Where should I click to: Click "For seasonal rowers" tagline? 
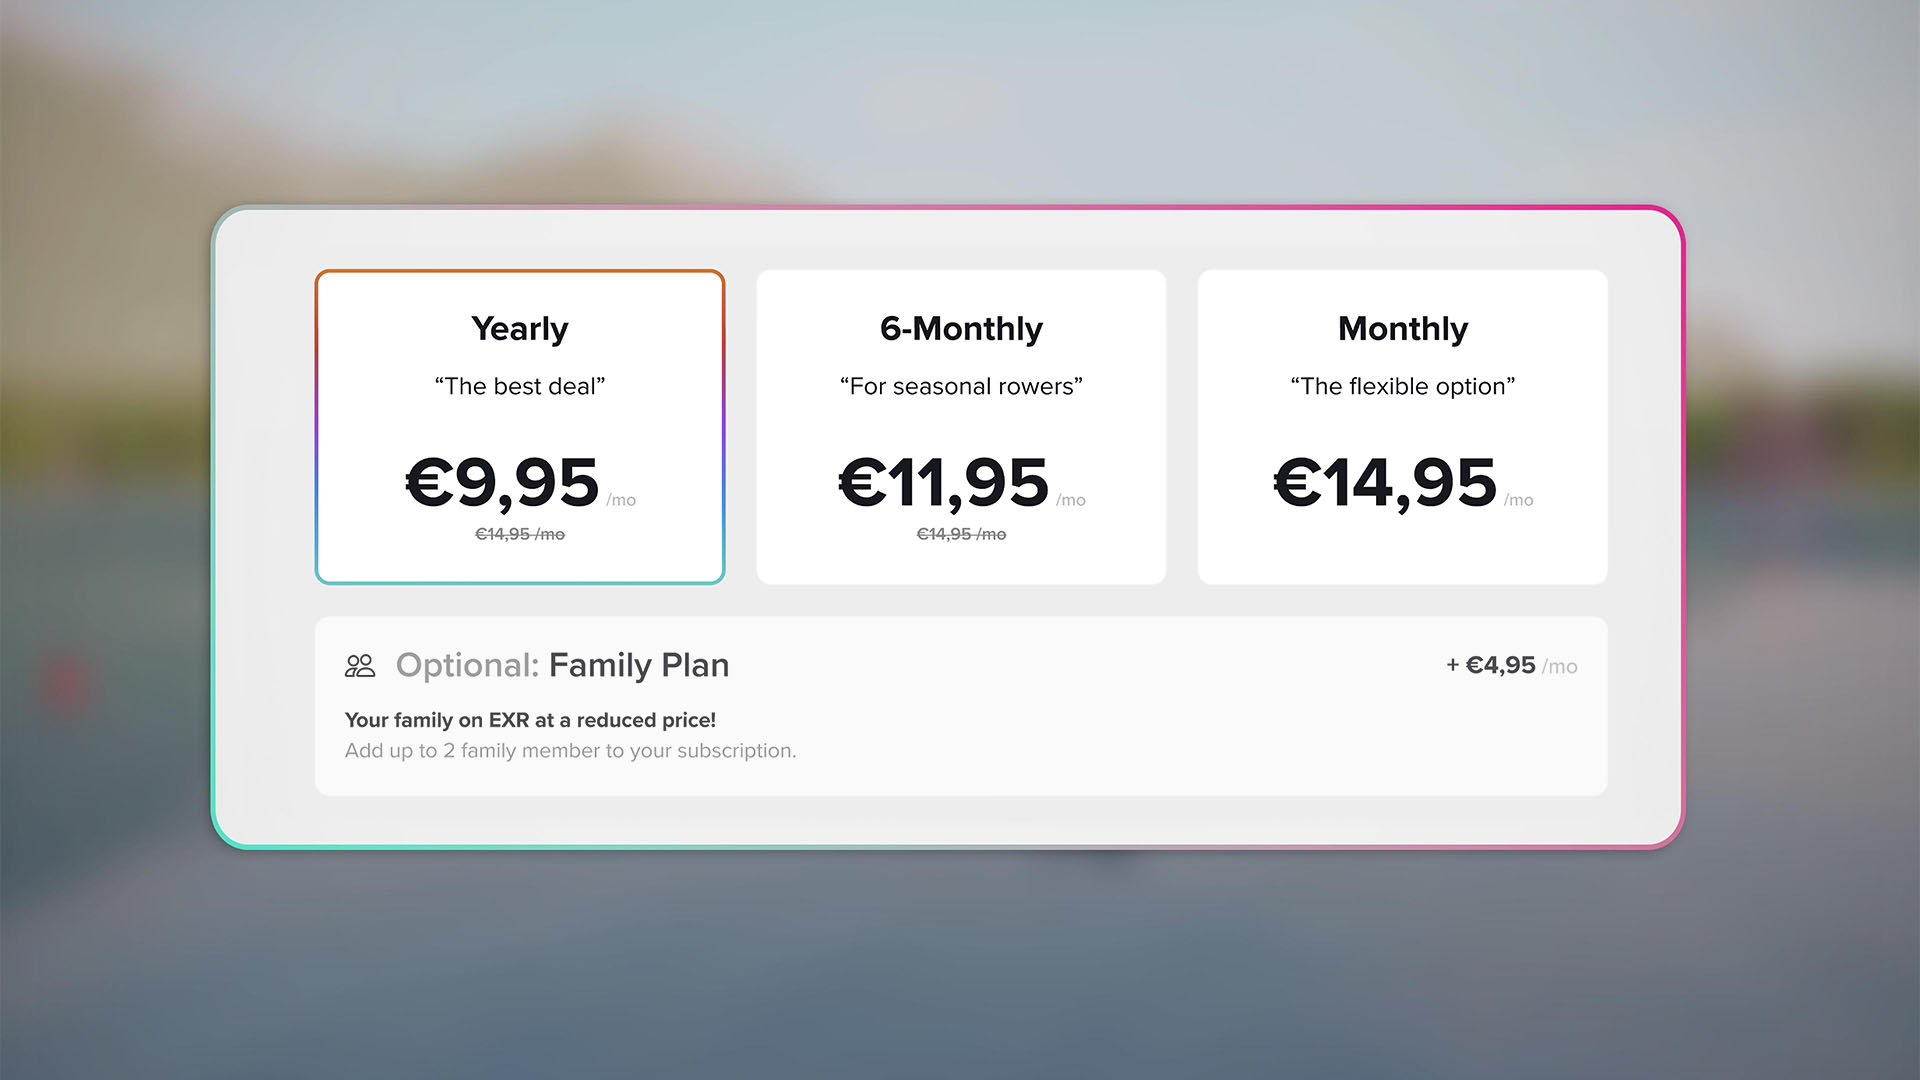tap(961, 387)
